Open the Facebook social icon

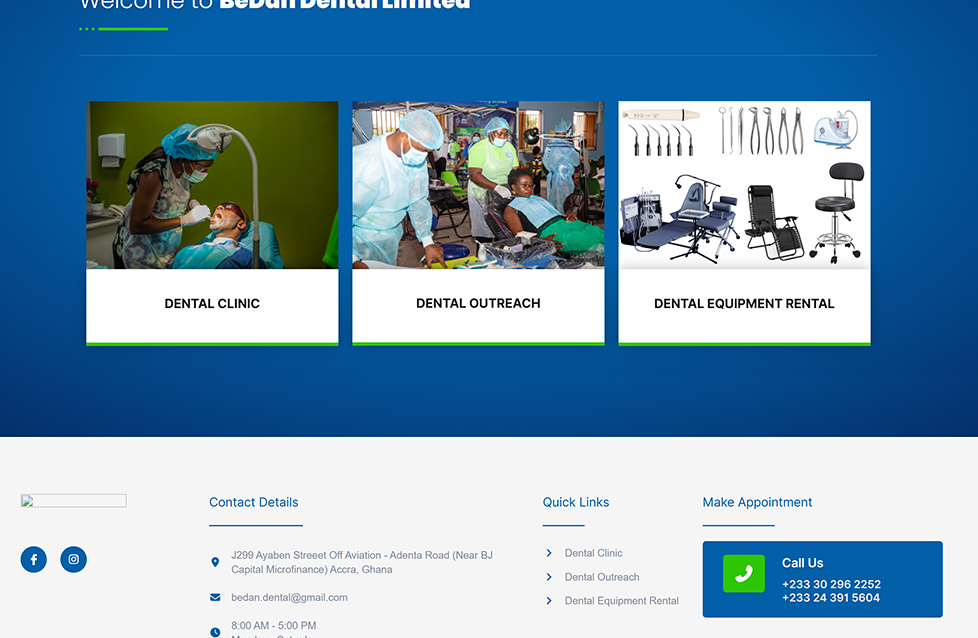tap(33, 560)
